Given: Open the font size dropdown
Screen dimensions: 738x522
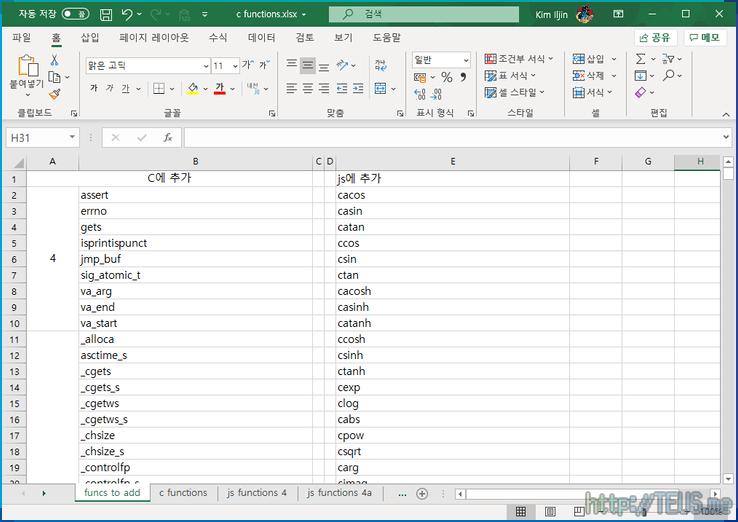Looking at the screenshot, I should [235, 66].
